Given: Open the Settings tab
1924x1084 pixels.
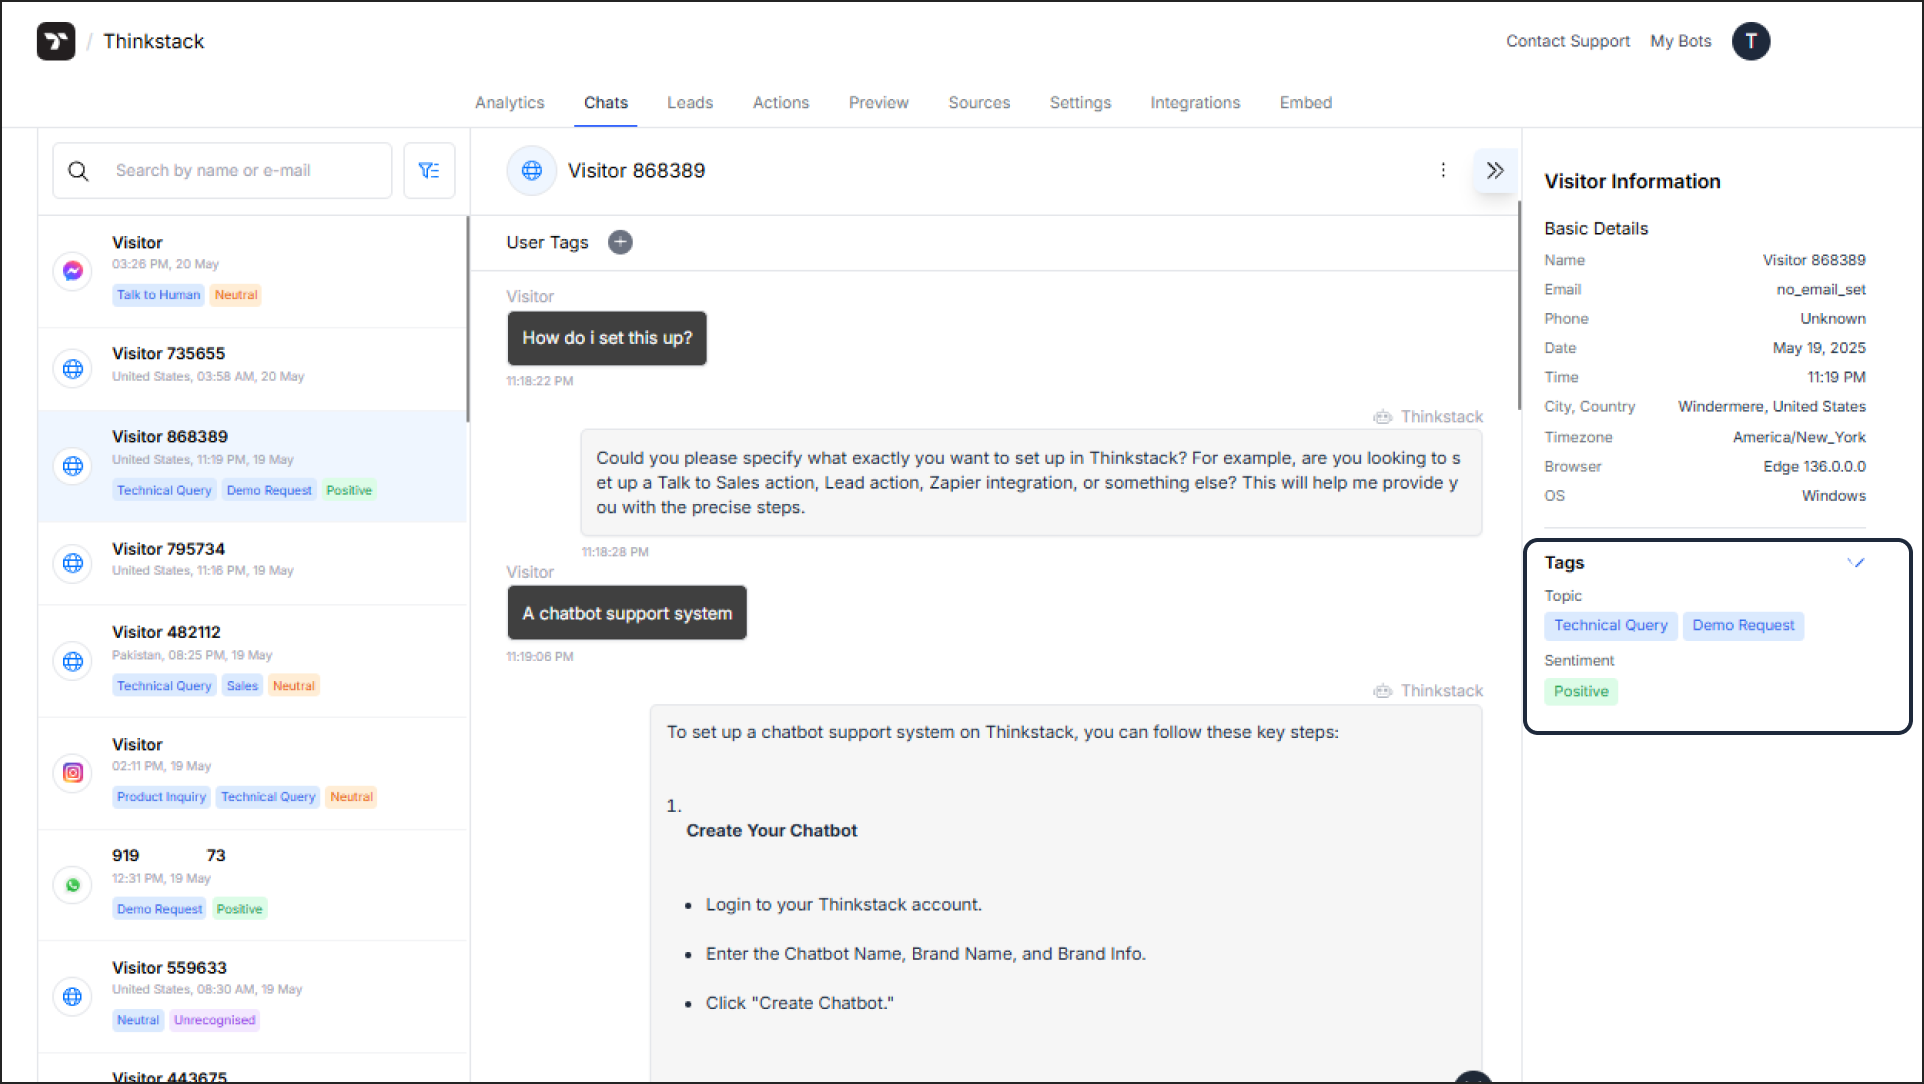Looking at the screenshot, I should 1080,103.
